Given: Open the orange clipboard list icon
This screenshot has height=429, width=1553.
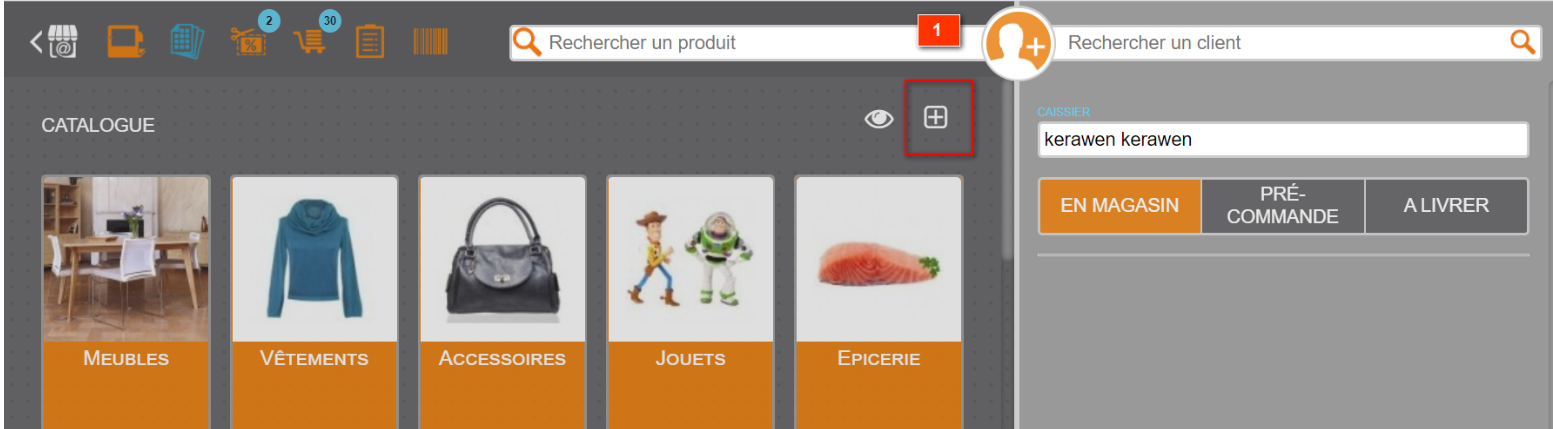Looking at the screenshot, I should pos(370,42).
